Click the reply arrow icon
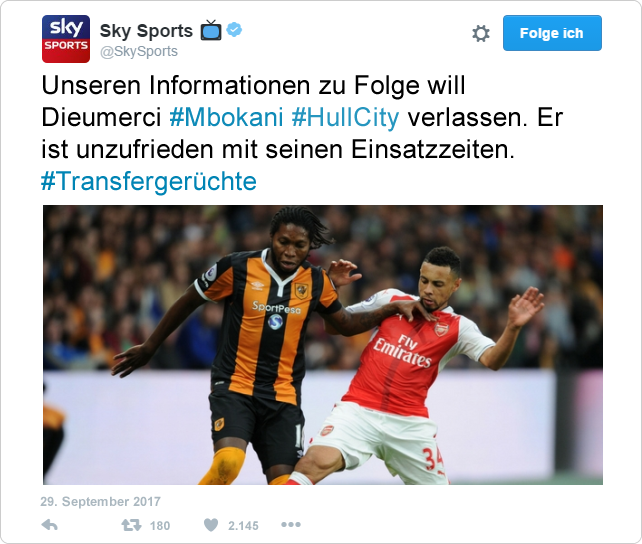The image size is (642, 544). [50, 525]
